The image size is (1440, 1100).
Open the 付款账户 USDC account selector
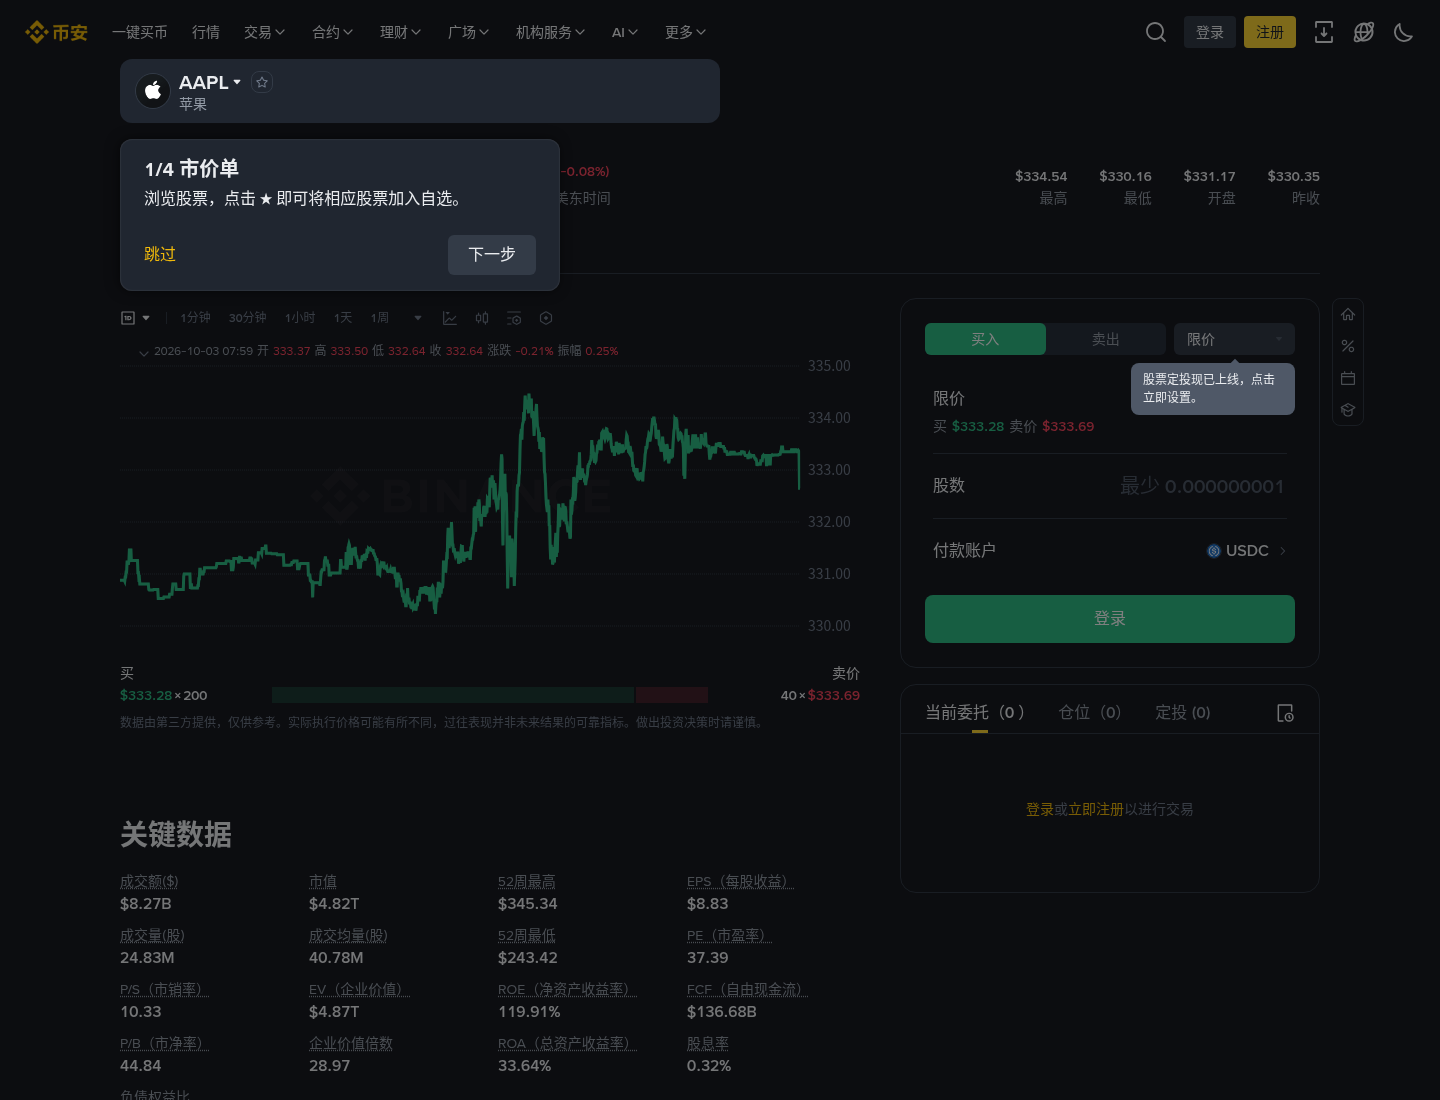point(1246,551)
